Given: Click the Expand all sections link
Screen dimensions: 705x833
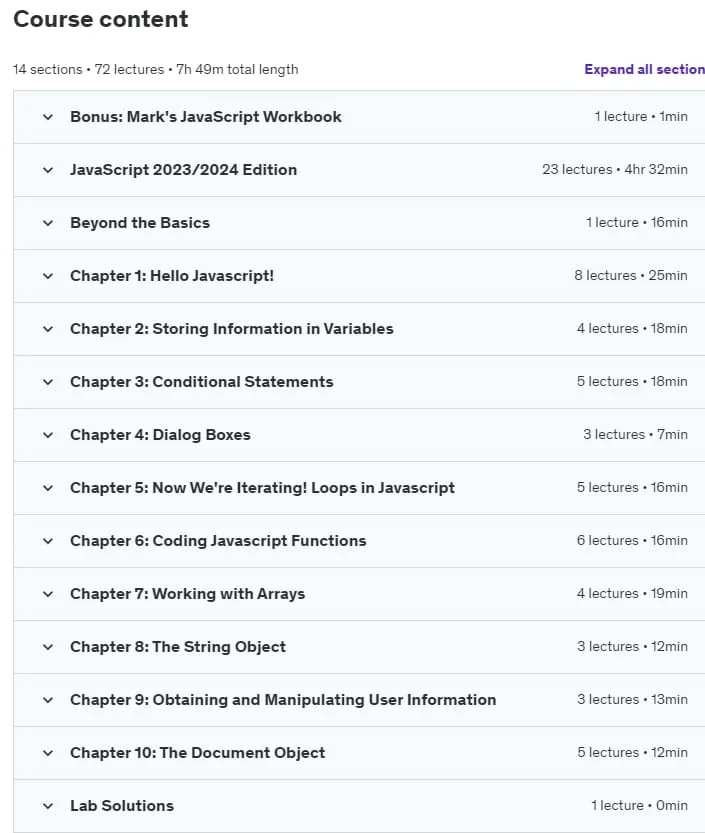Looking at the screenshot, I should pyautogui.click(x=644, y=70).
